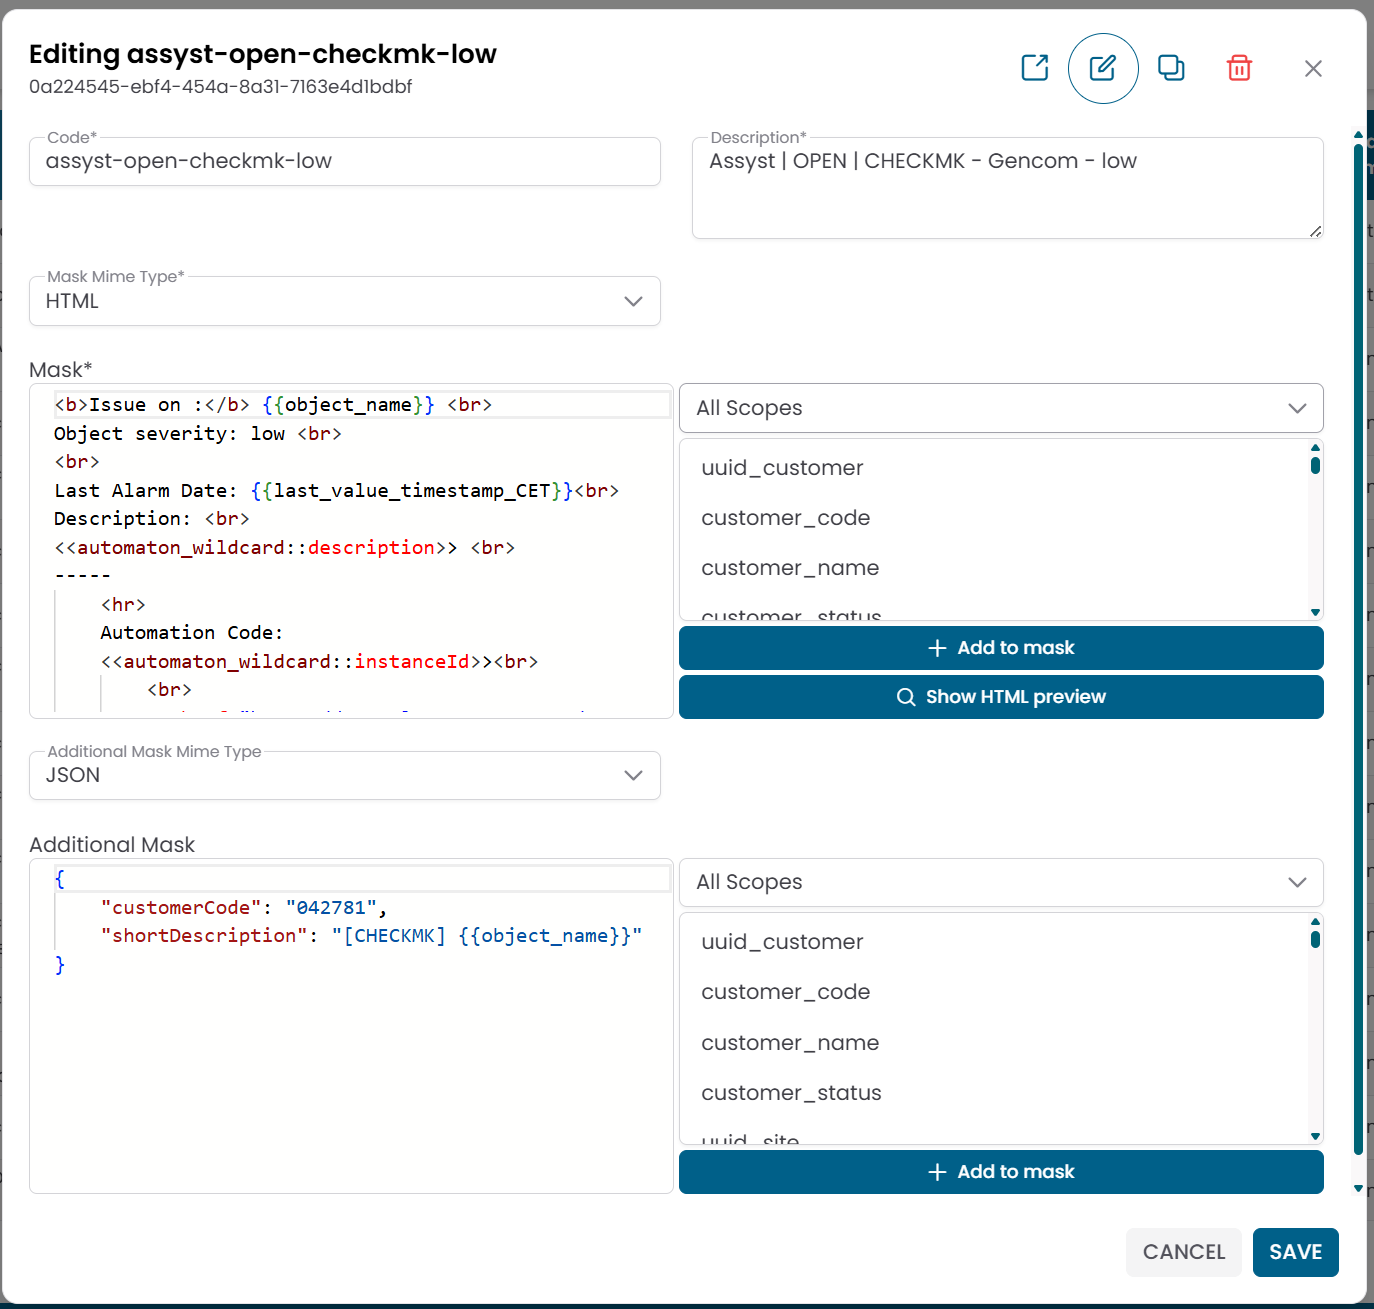Click the duplicate copy icon

(1170, 68)
